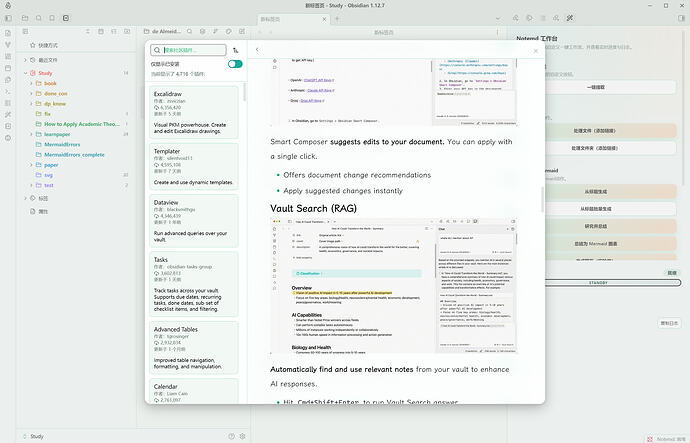Collapse the Study vault root
Viewport: 690px width, 443px height.
click(26, 73)
